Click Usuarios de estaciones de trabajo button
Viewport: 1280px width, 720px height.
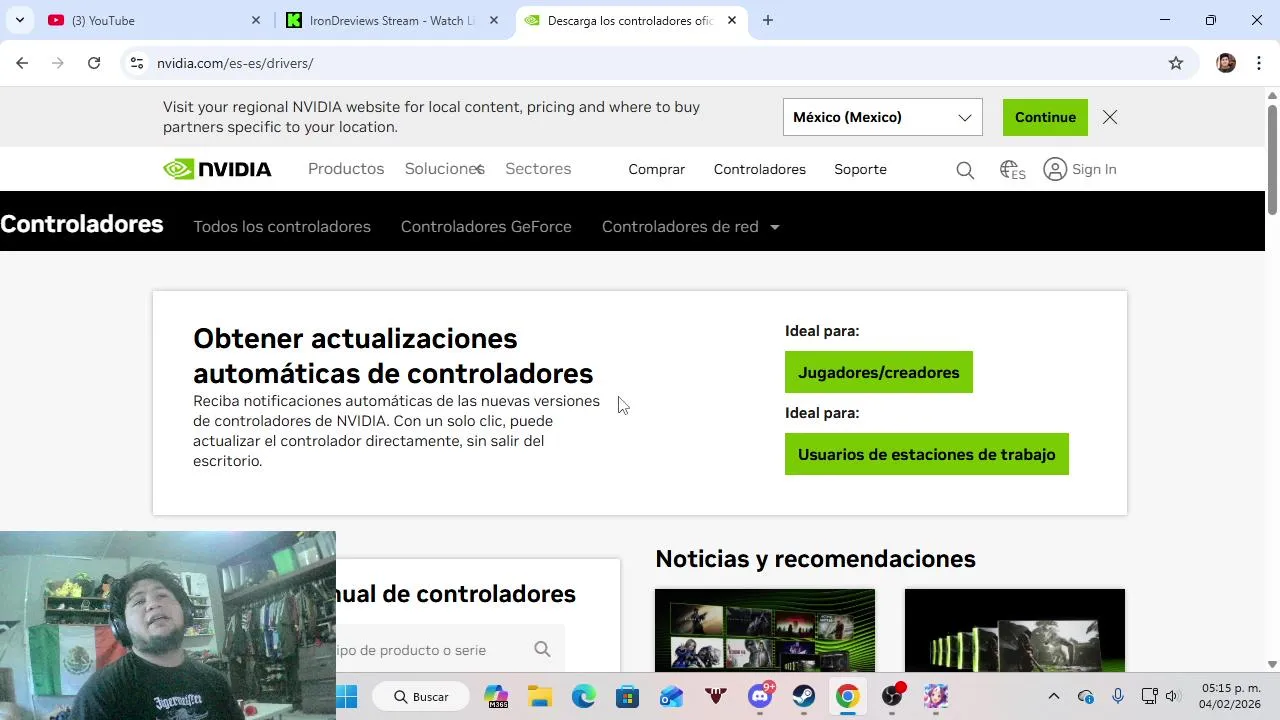(927, 454)
